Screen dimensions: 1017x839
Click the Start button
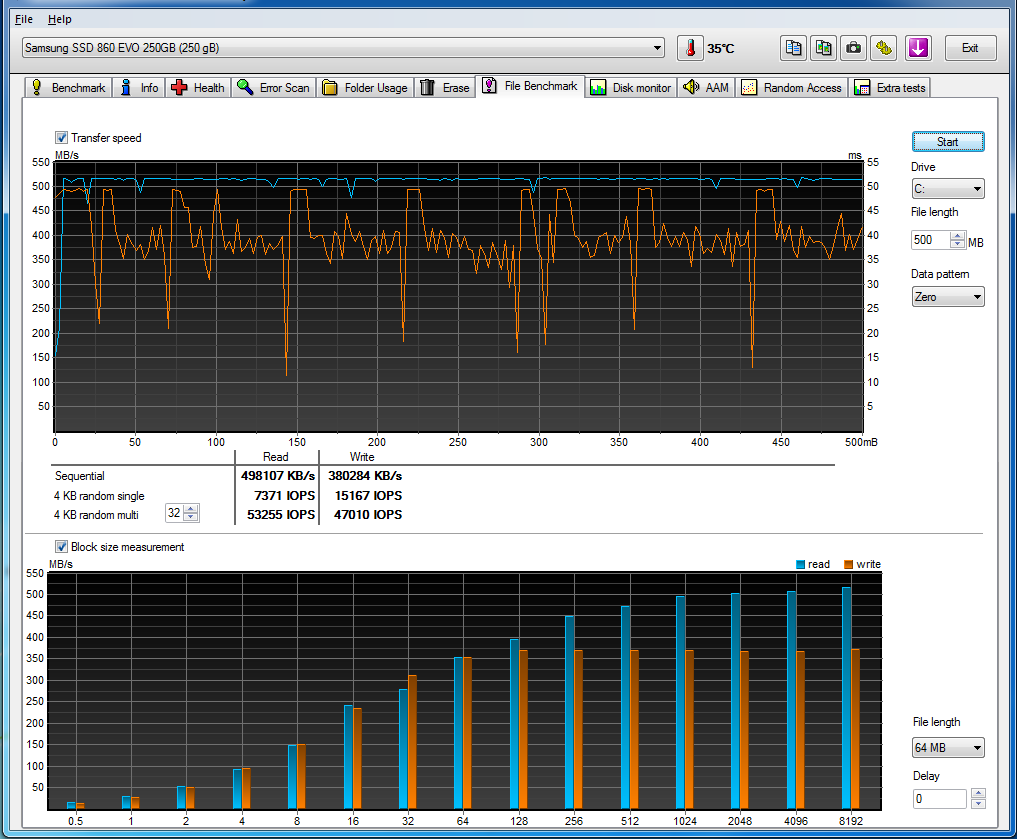pos(948,141)
